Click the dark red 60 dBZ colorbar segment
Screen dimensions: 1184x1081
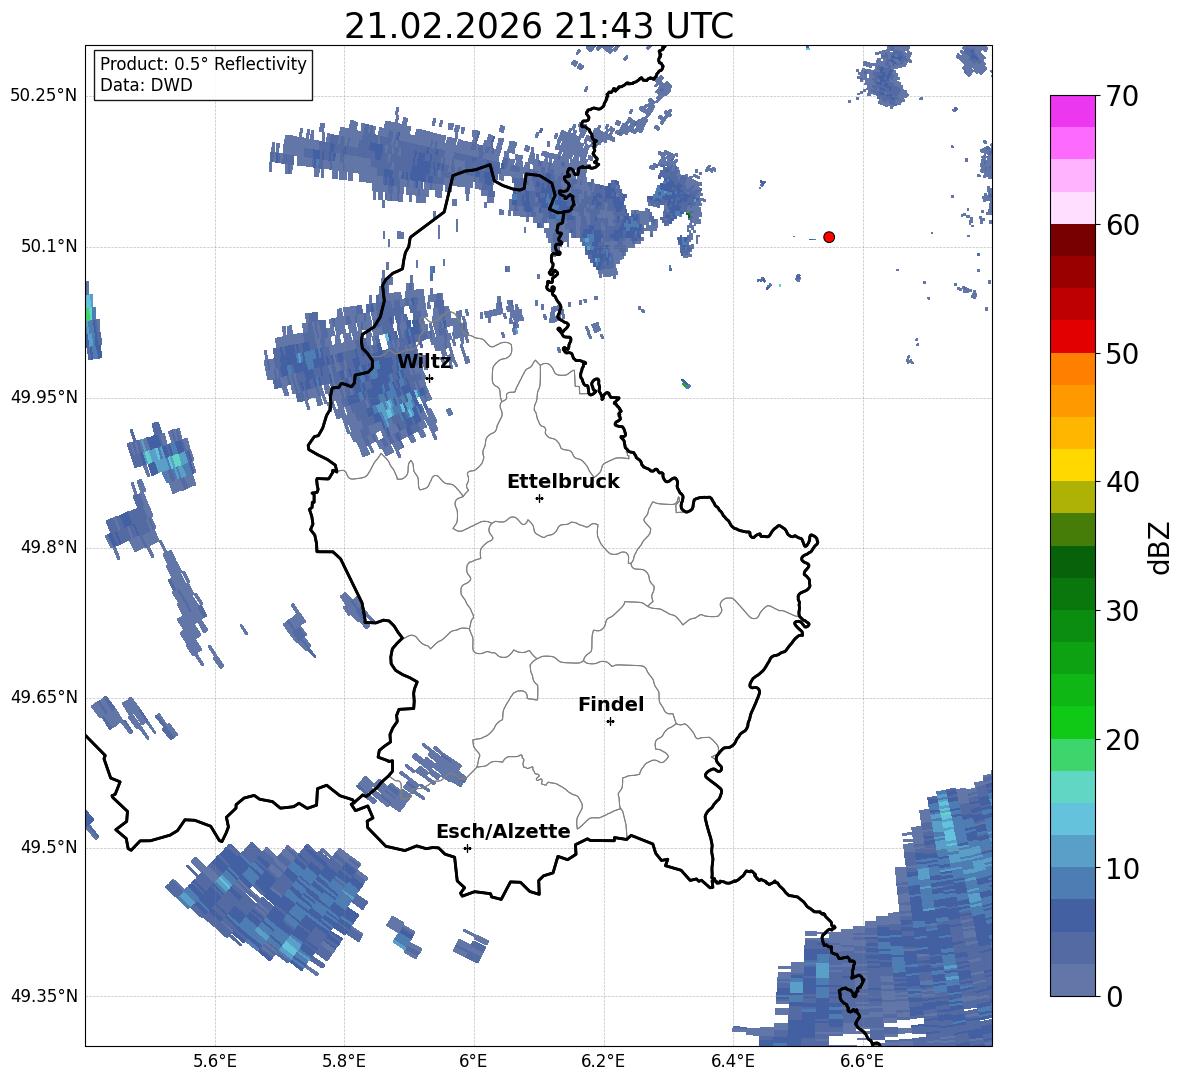[x=1072, y=240]
